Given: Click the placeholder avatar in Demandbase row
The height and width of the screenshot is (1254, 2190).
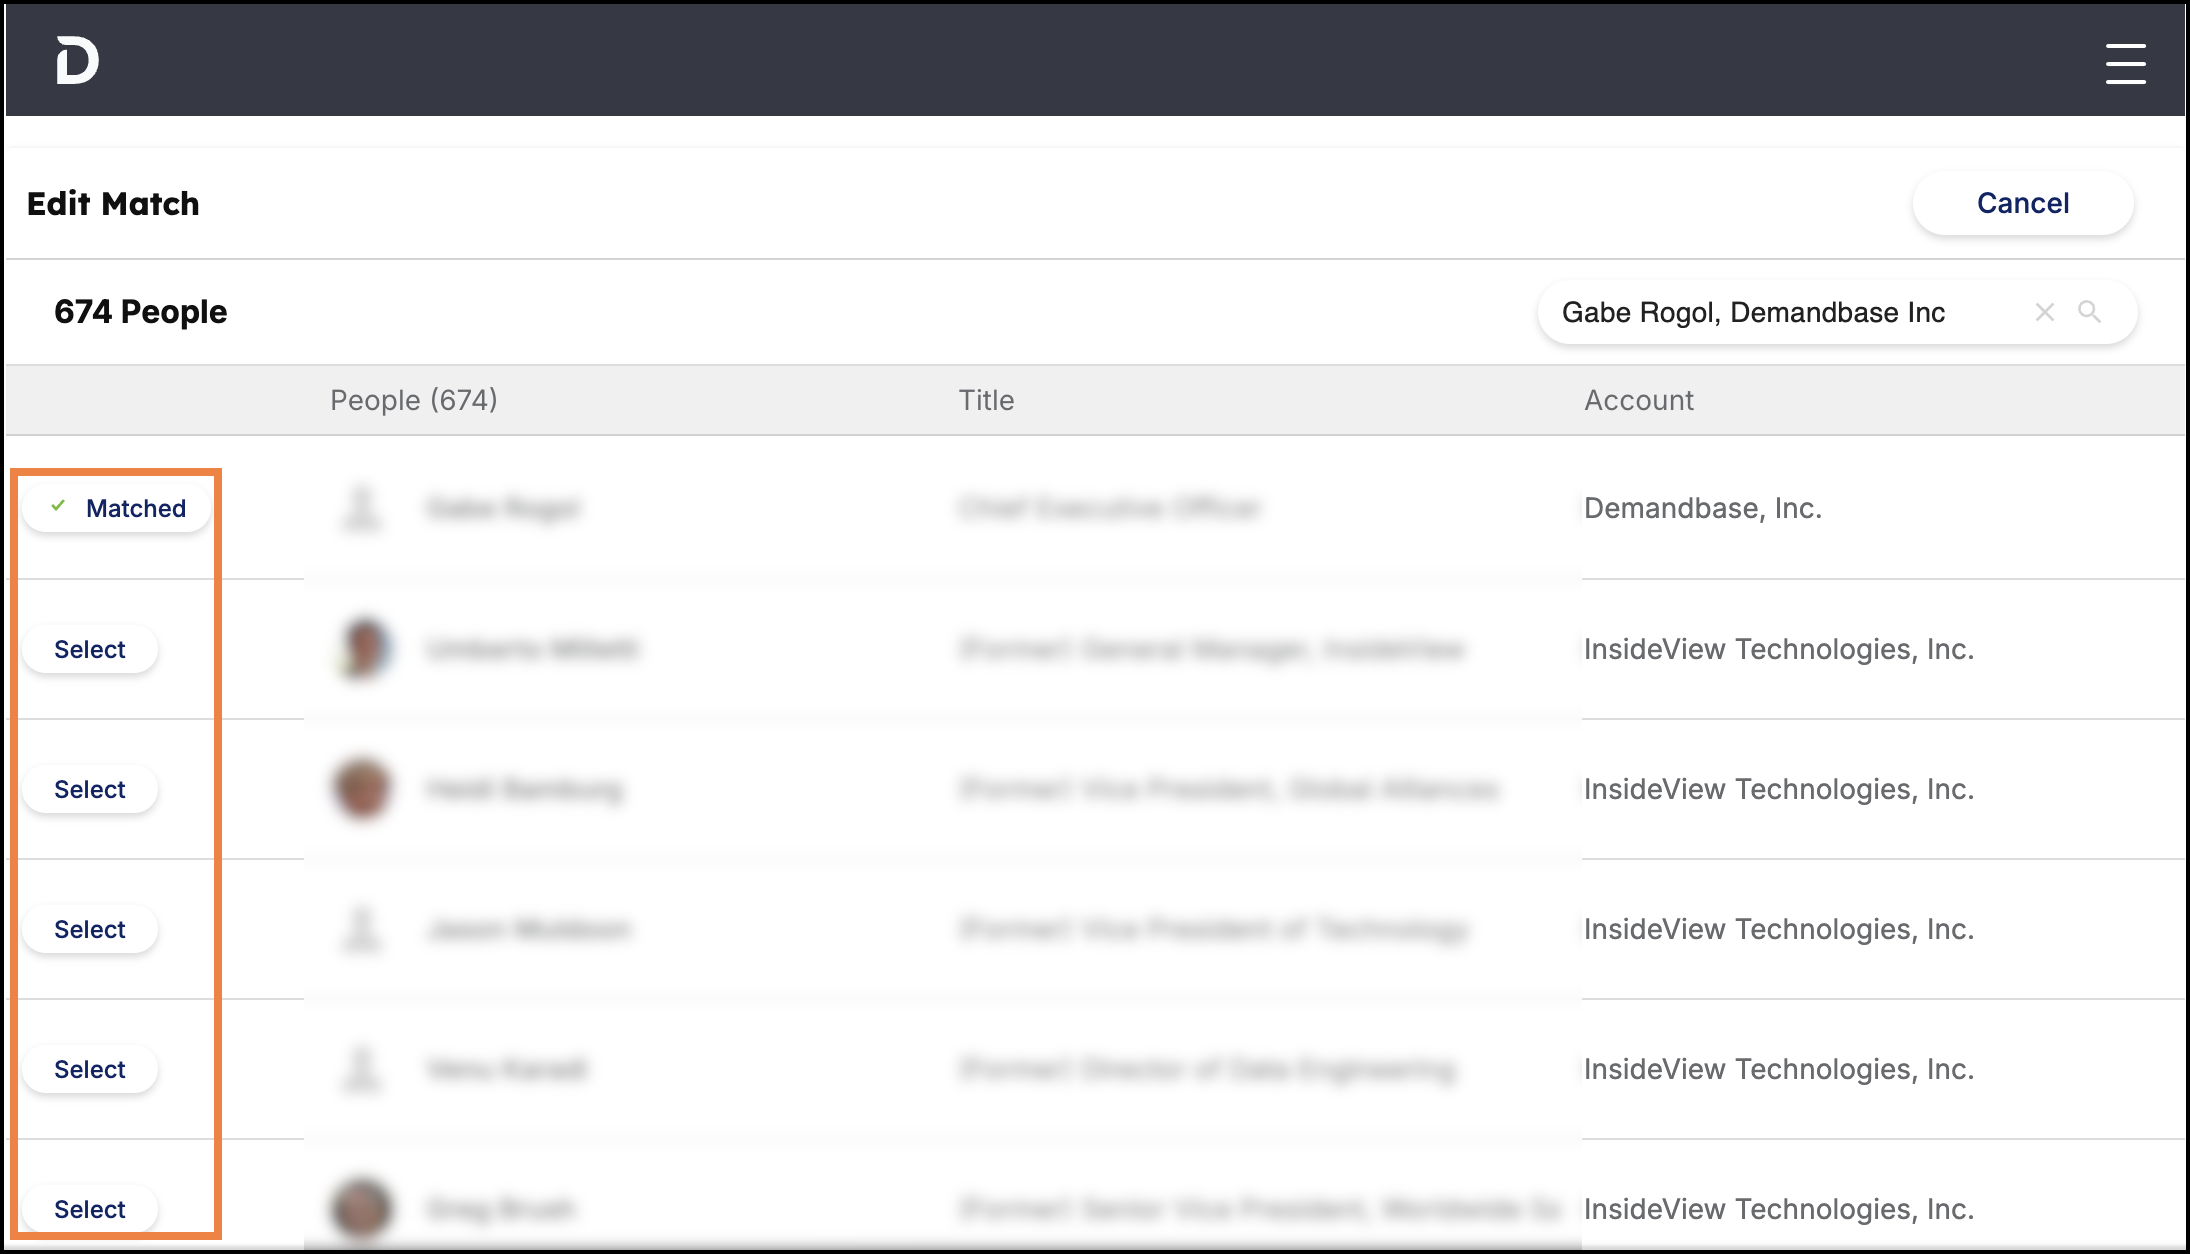Looking at the screenshot, I should point(362,508).
